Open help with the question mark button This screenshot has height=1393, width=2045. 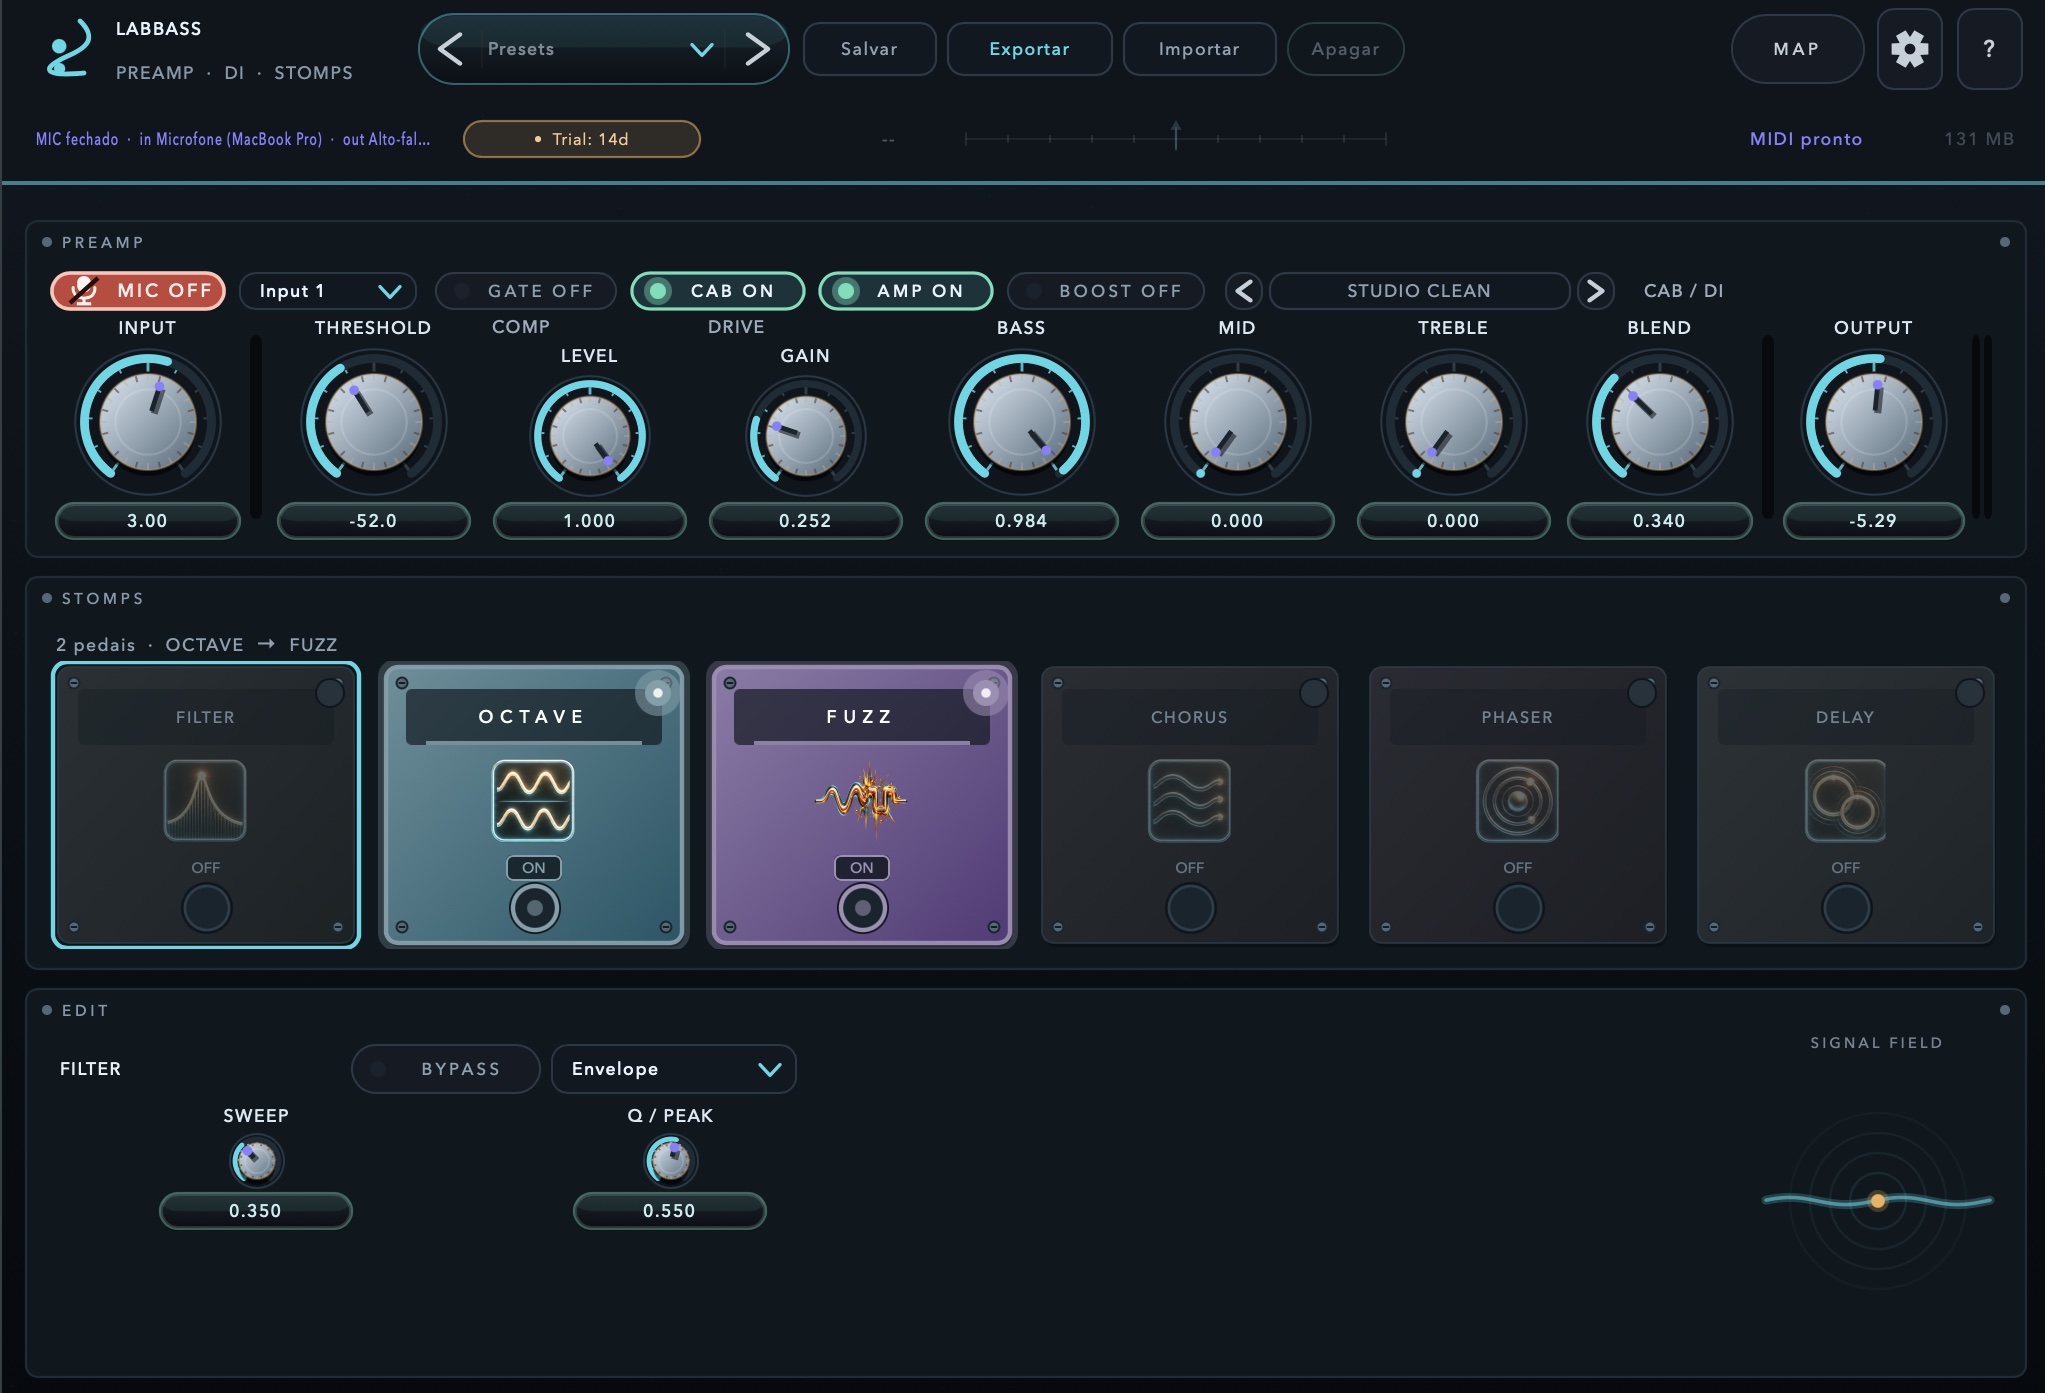tap(1989, 49)
